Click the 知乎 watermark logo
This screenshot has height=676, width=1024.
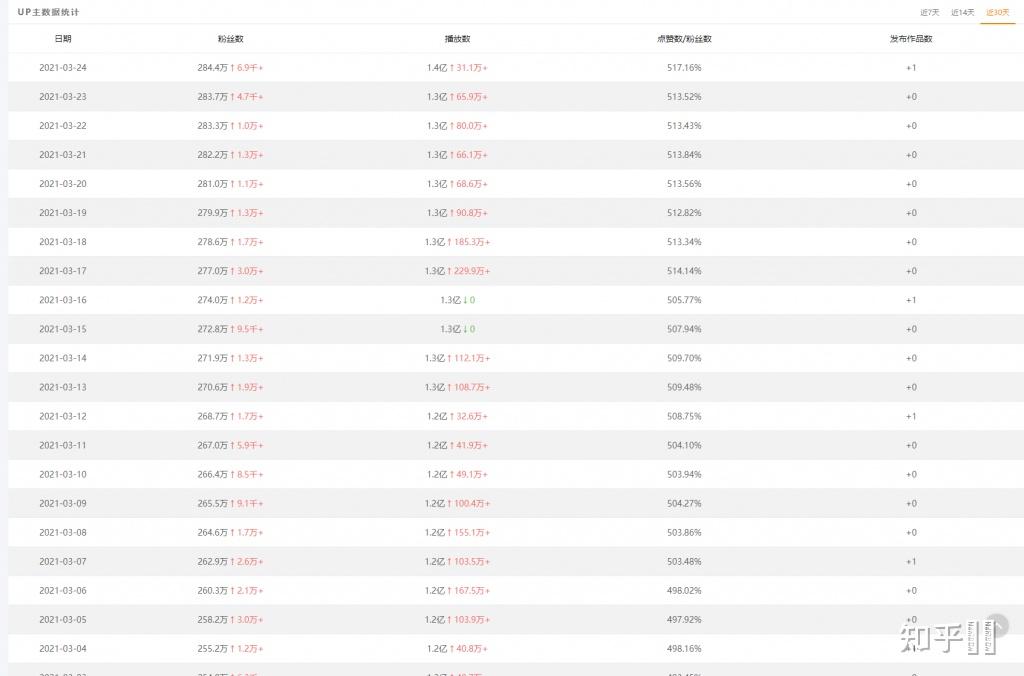pyautogui.click(x=931, y=637)
